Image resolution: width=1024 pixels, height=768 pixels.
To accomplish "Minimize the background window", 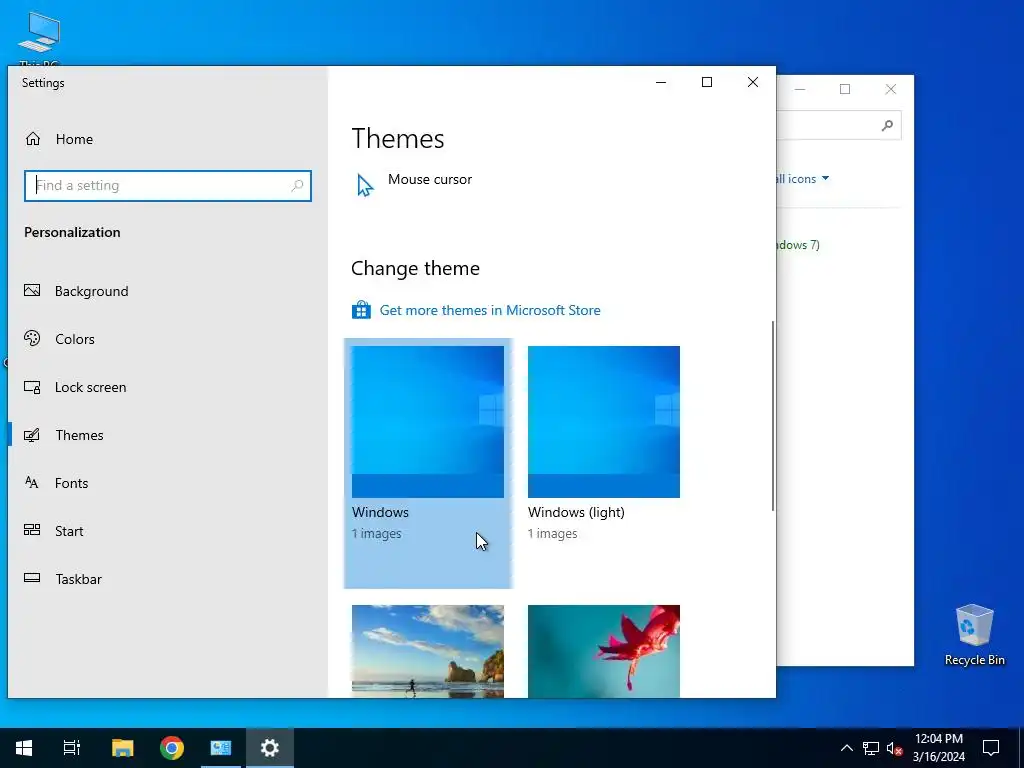I will pyautogui.click(x=800, y=89).
